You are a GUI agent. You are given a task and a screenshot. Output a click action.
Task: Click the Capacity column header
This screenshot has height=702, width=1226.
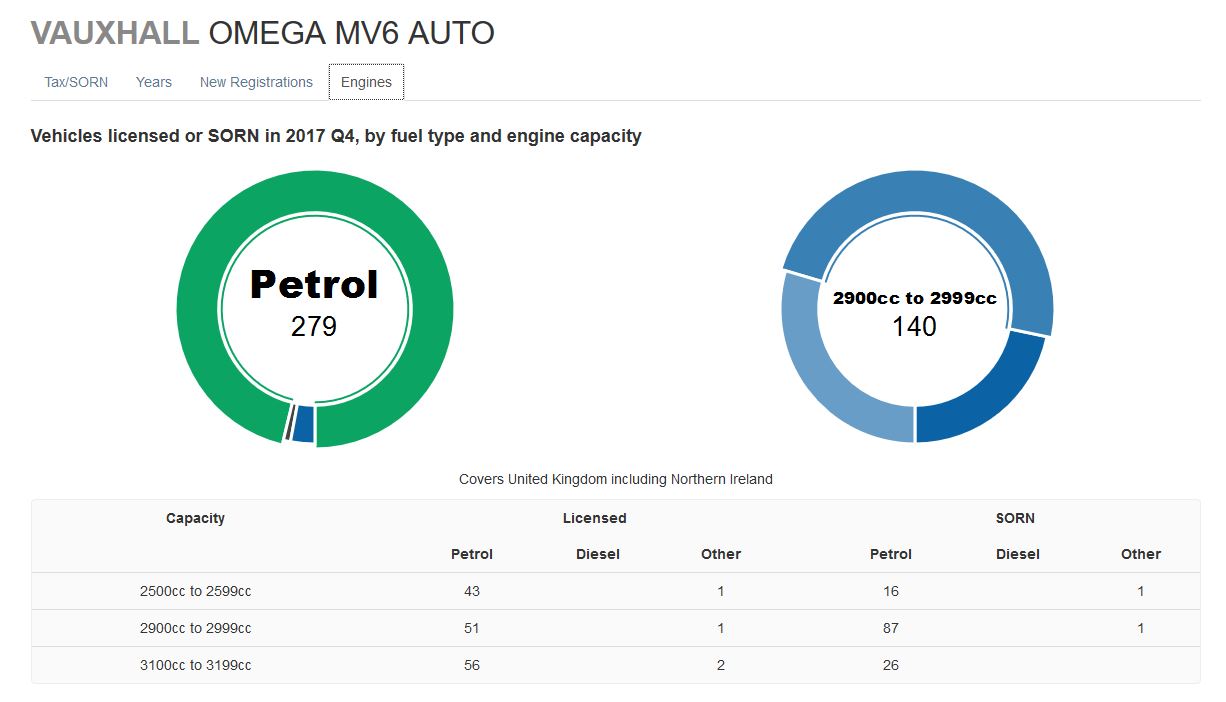[196, 518]
